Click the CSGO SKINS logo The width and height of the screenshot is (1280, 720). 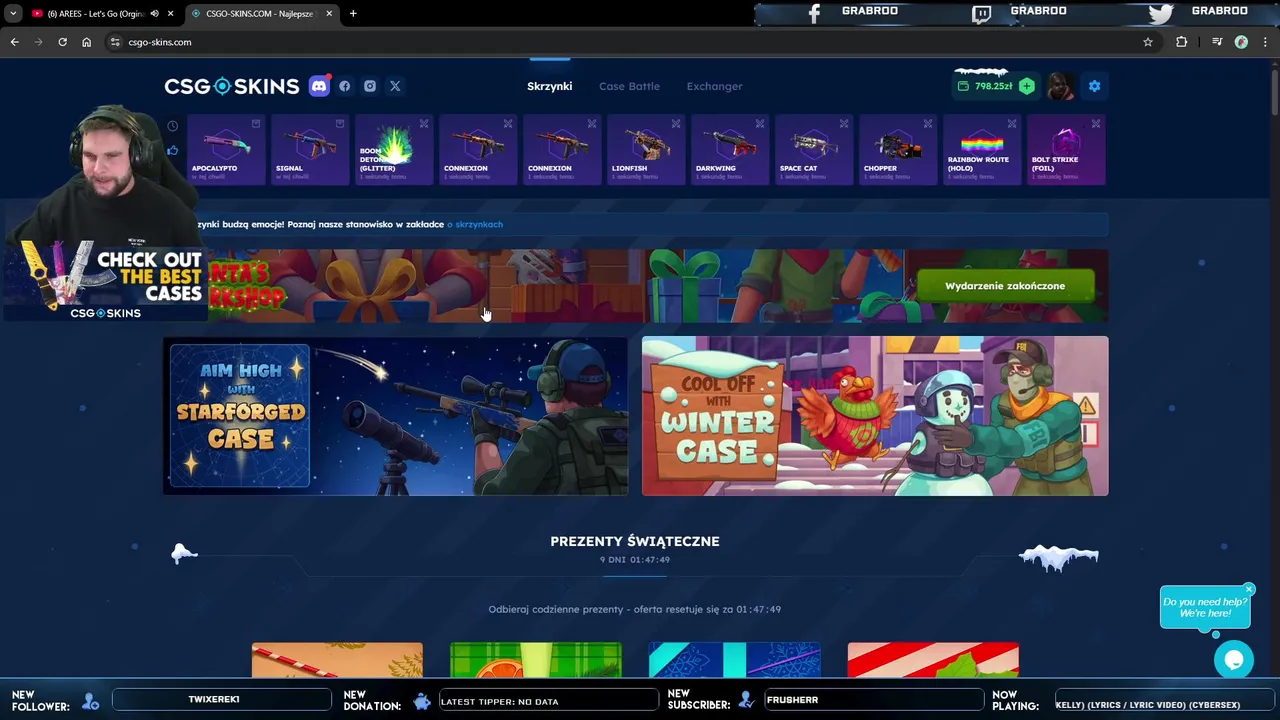point(232,86)
